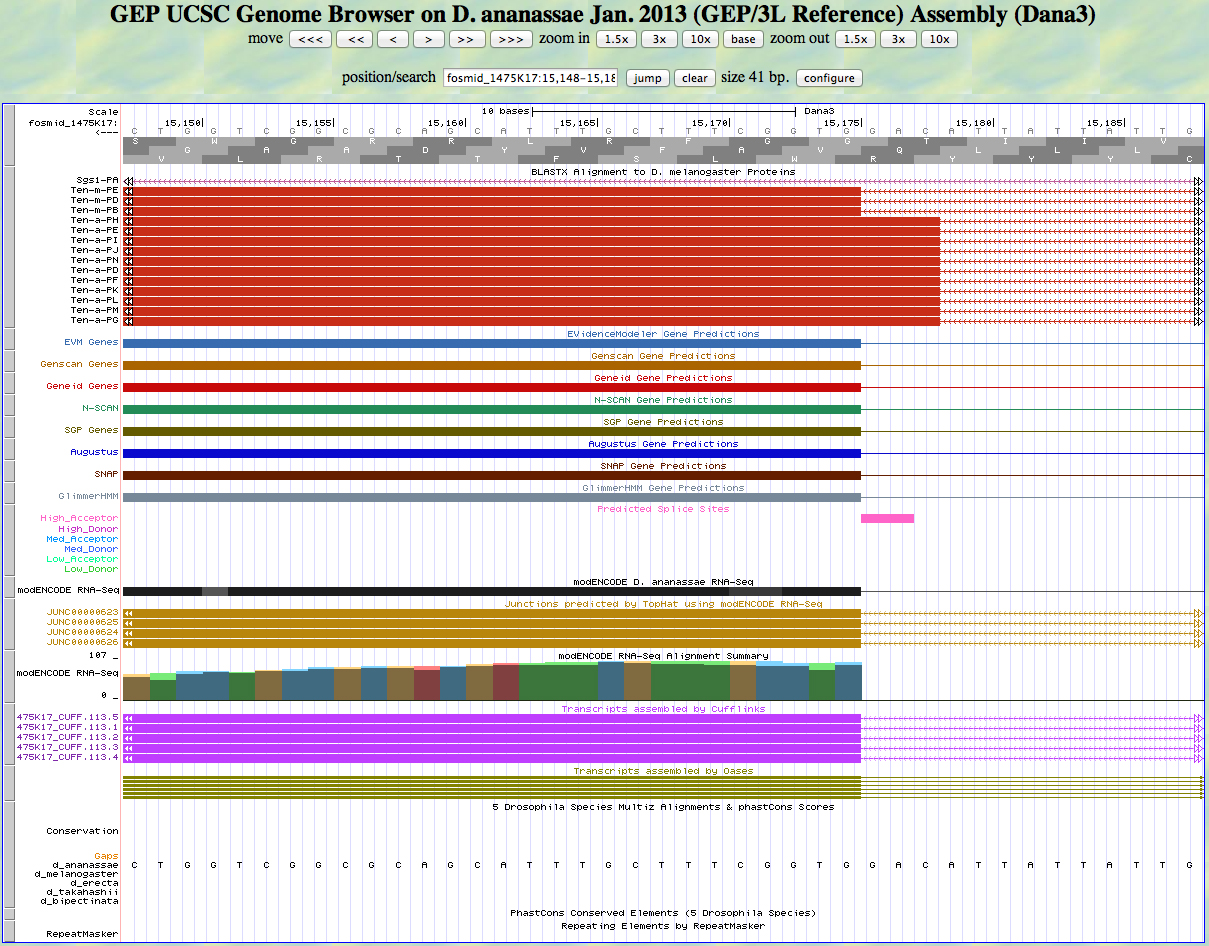
Task: Zoom in 10x
Action: click(x=701, y=39)
